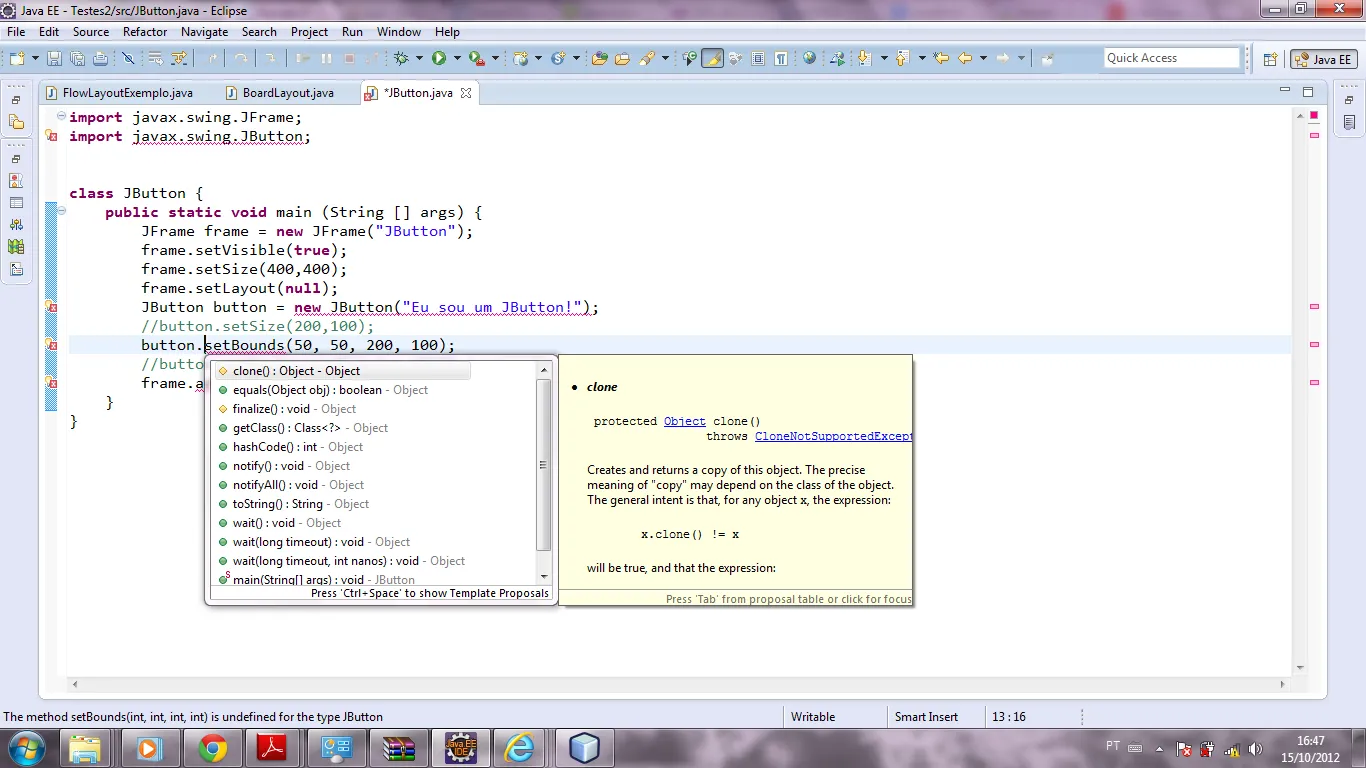Viewport: 1366px width, 768px height.
Task: Click error quick-fix marker beside JButton import
Action: coord(52,137)
